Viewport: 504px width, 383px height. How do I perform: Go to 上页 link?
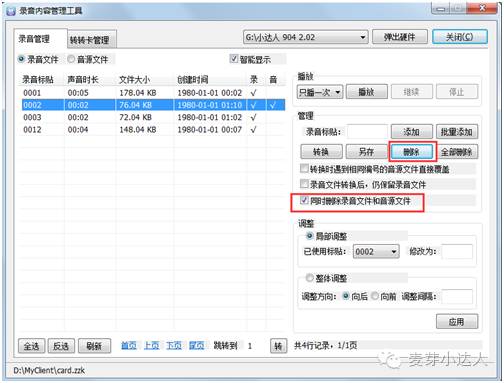pos(151,345)
